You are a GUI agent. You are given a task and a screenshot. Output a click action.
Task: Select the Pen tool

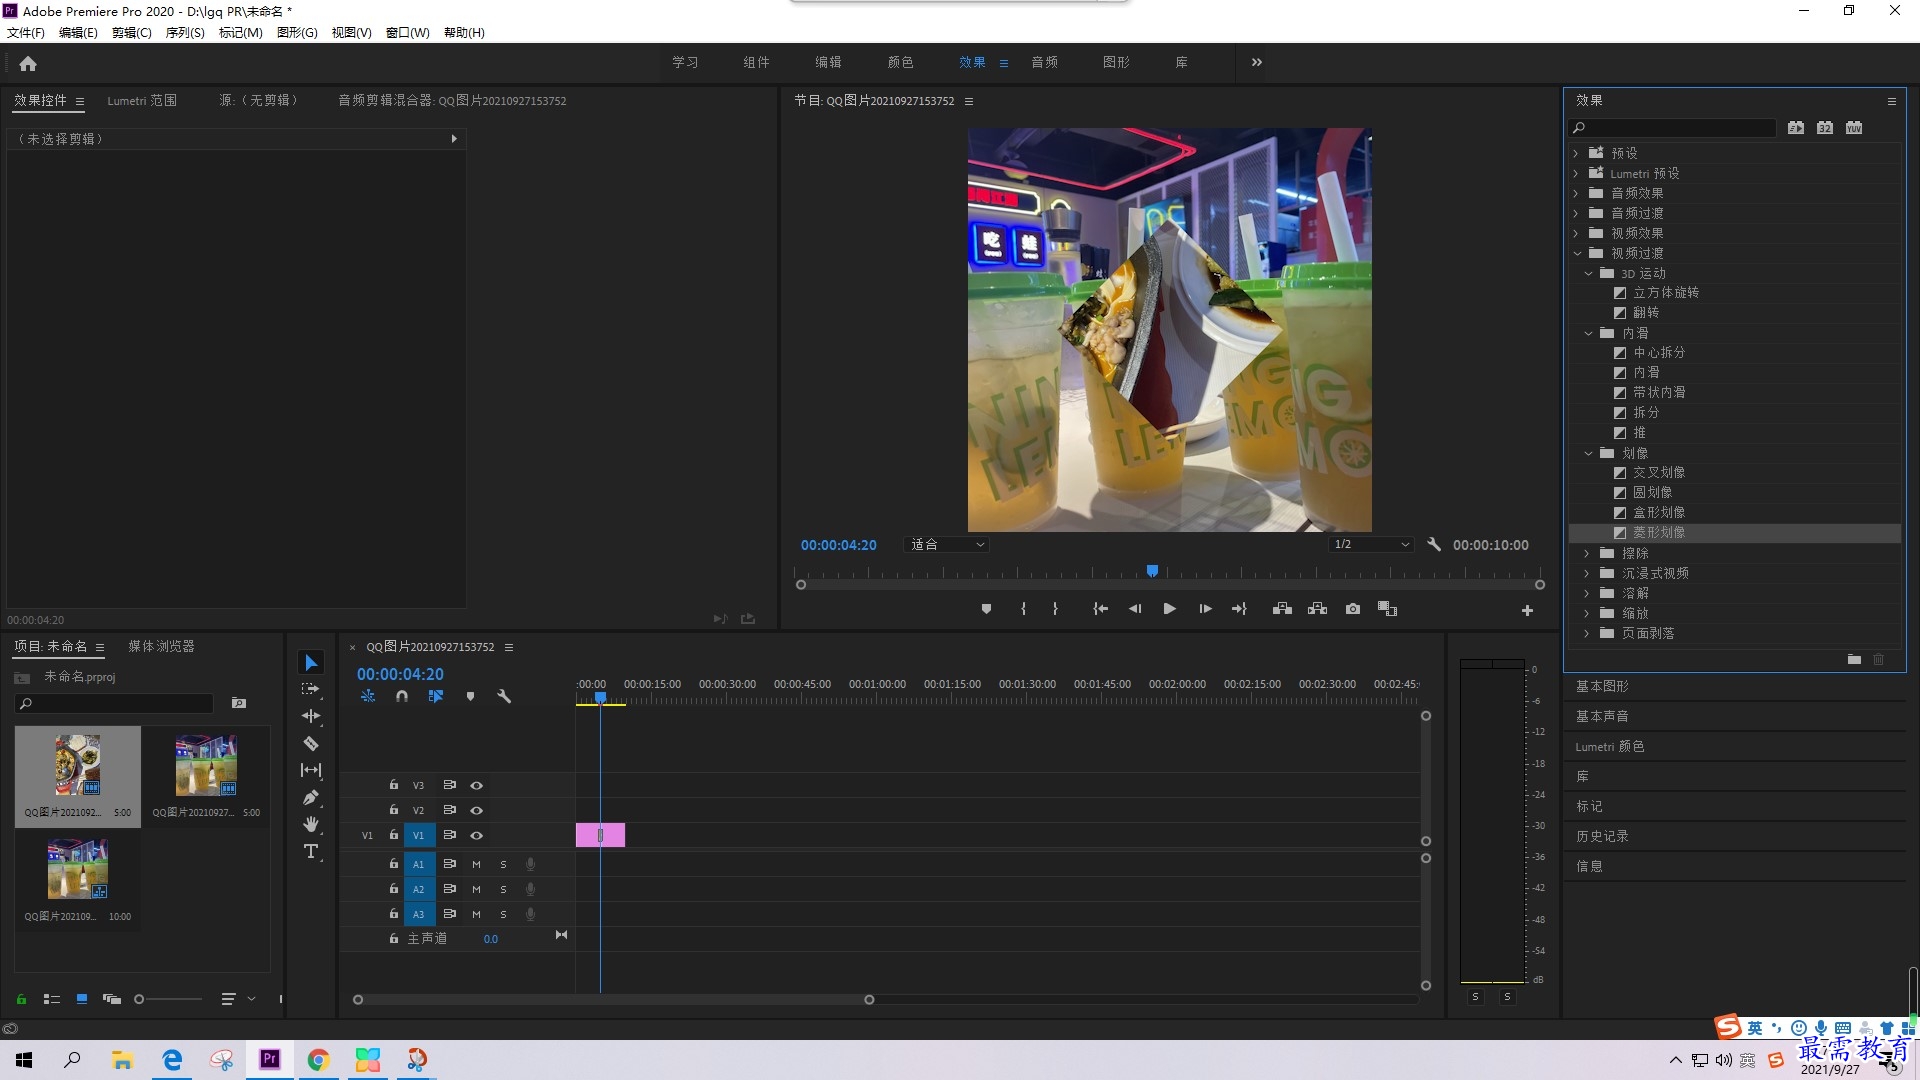pos(311,797)
